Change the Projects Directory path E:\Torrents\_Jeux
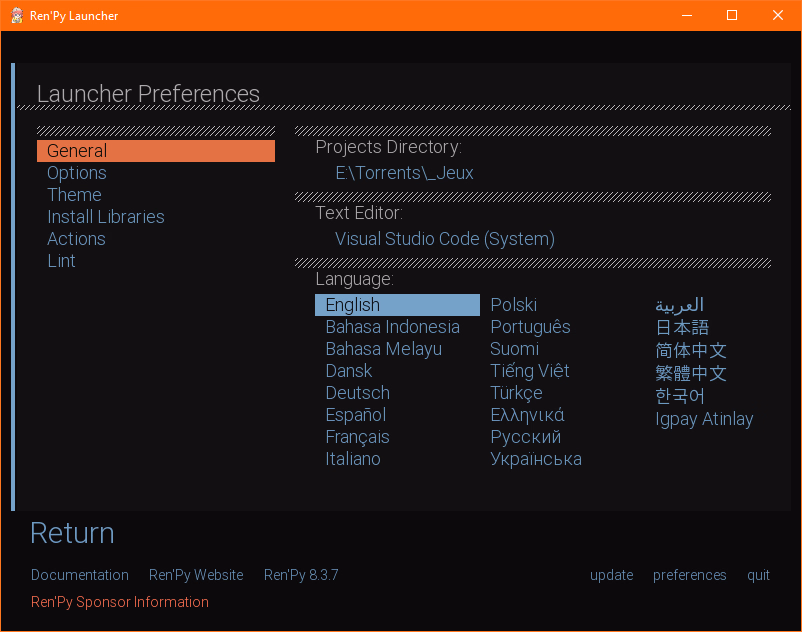Screen dimensions: 802x632 click(404, 173)
